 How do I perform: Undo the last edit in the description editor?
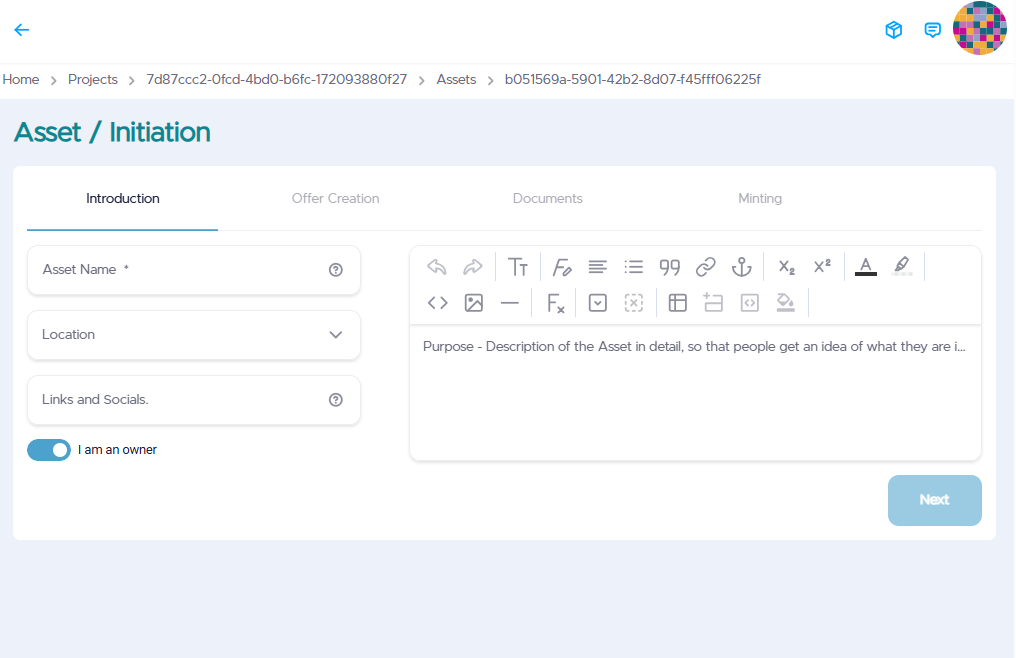tap(436, 266)
